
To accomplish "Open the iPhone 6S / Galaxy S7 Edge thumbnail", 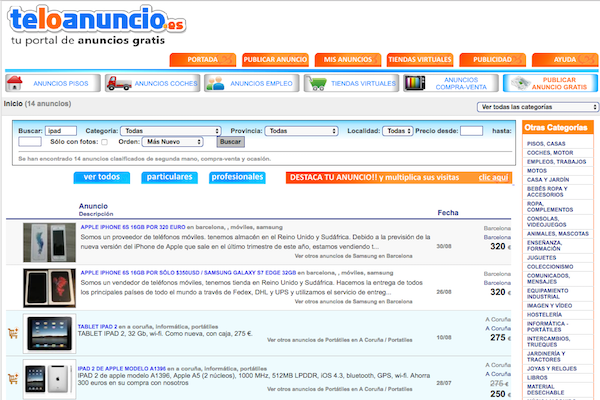I will pos(49,288).
